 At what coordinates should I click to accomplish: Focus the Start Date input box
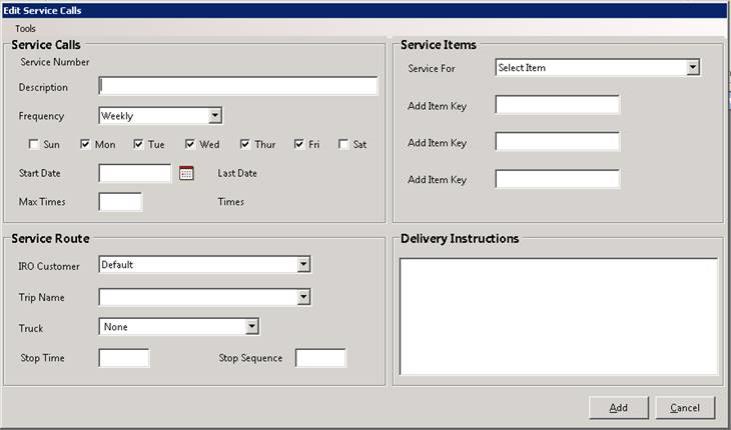pyautogui.click(x=135, y=174)
